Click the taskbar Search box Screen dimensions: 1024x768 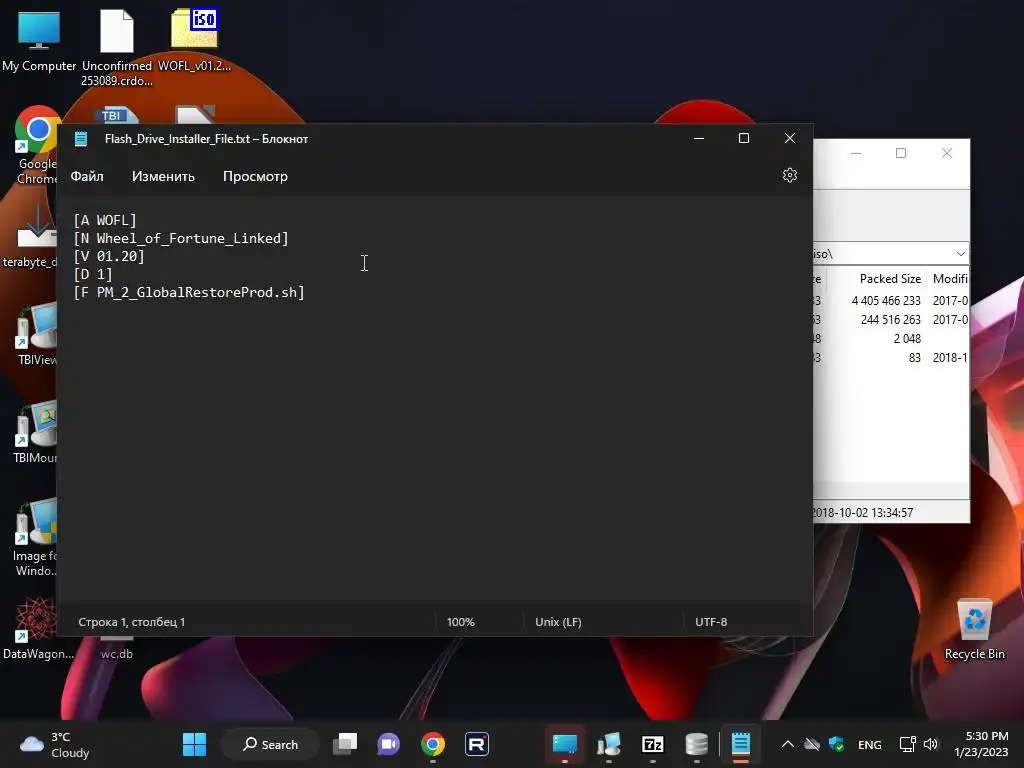point(270,744)
